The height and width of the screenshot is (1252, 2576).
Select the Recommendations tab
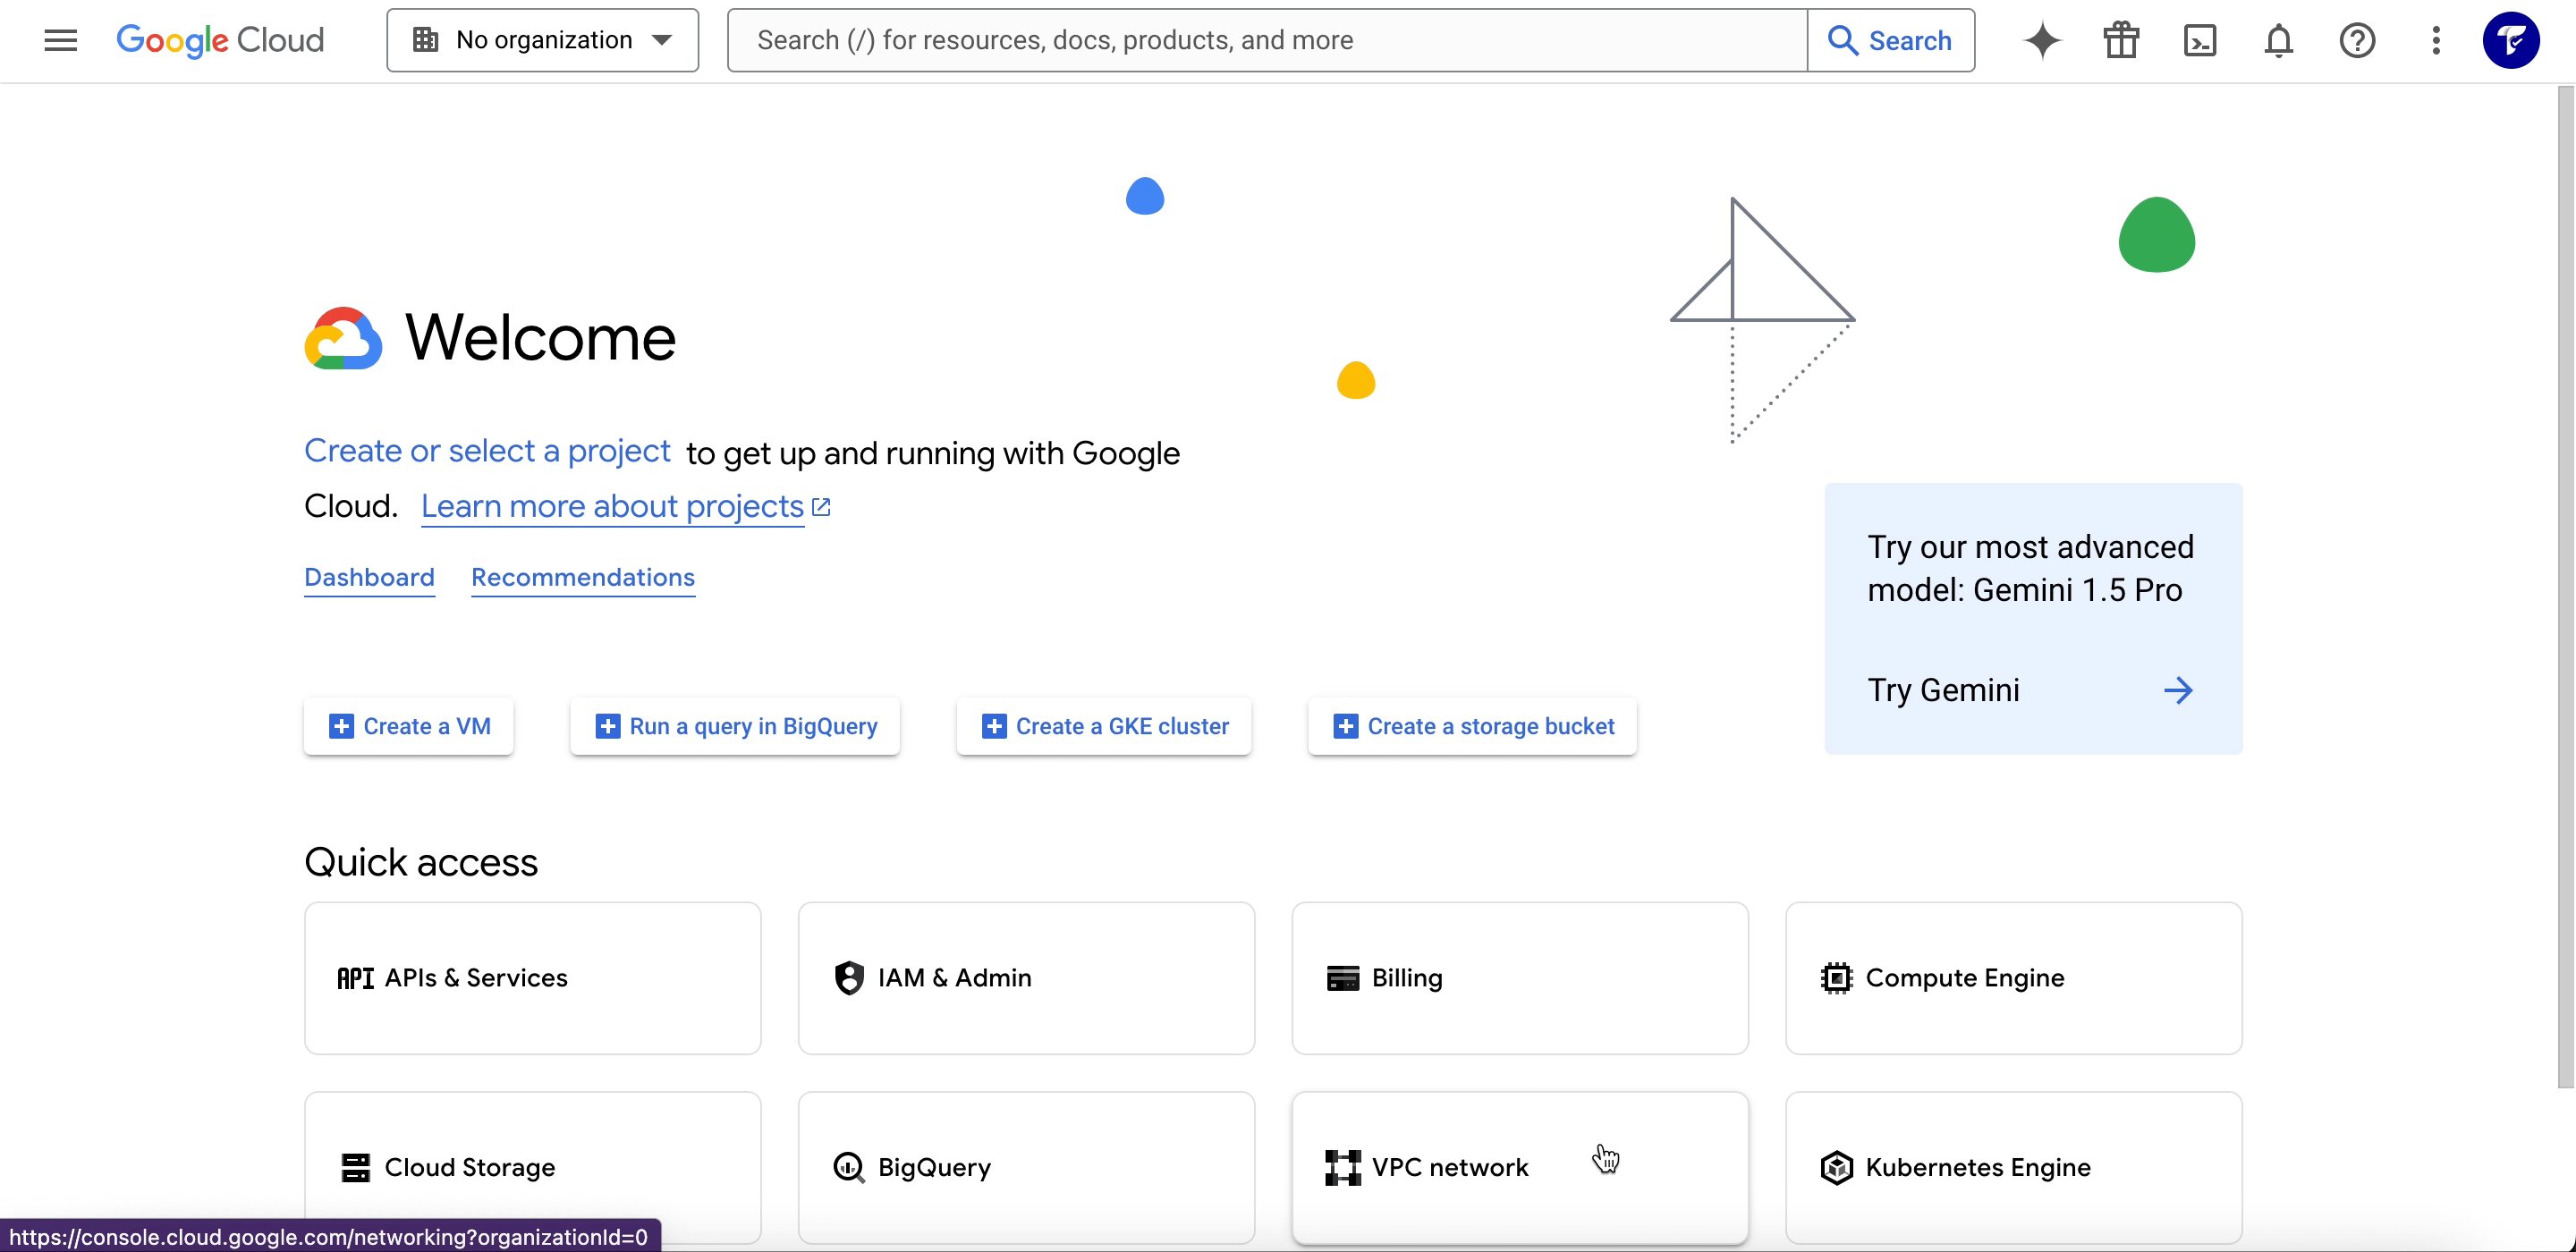point(581,577)
